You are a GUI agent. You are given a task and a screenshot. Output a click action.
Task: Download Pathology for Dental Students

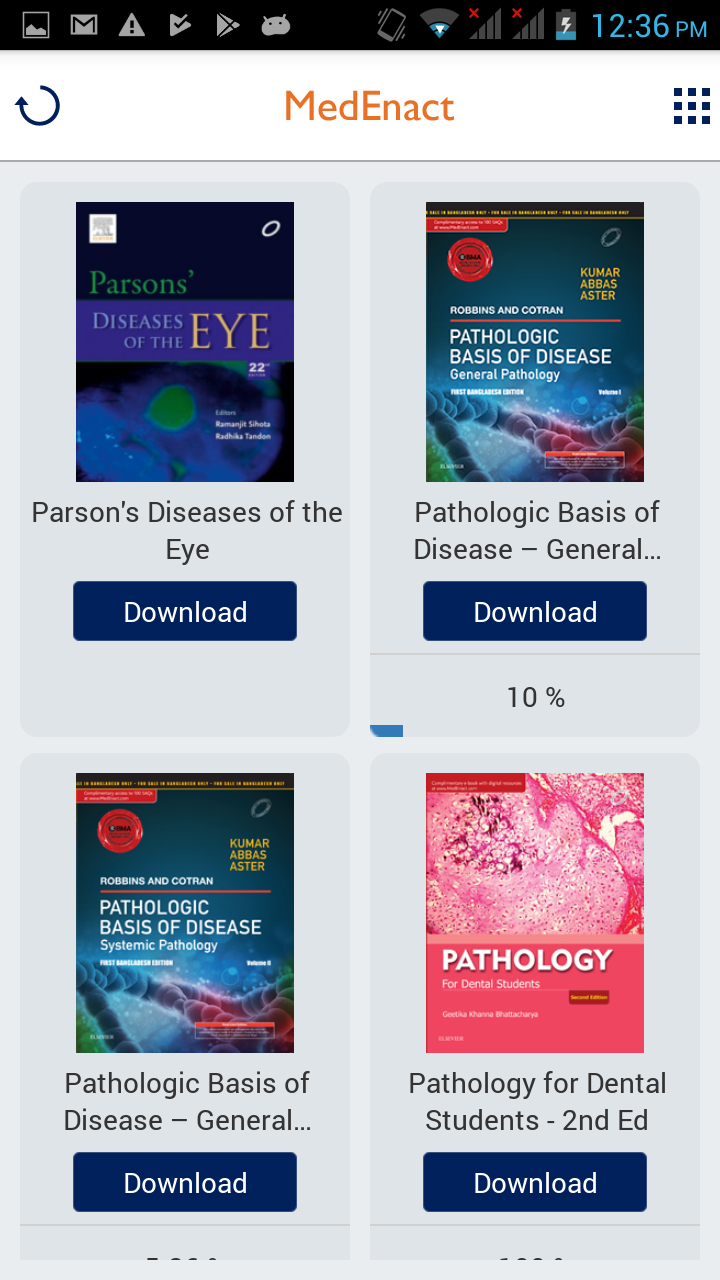click(x=535, y=1182)
